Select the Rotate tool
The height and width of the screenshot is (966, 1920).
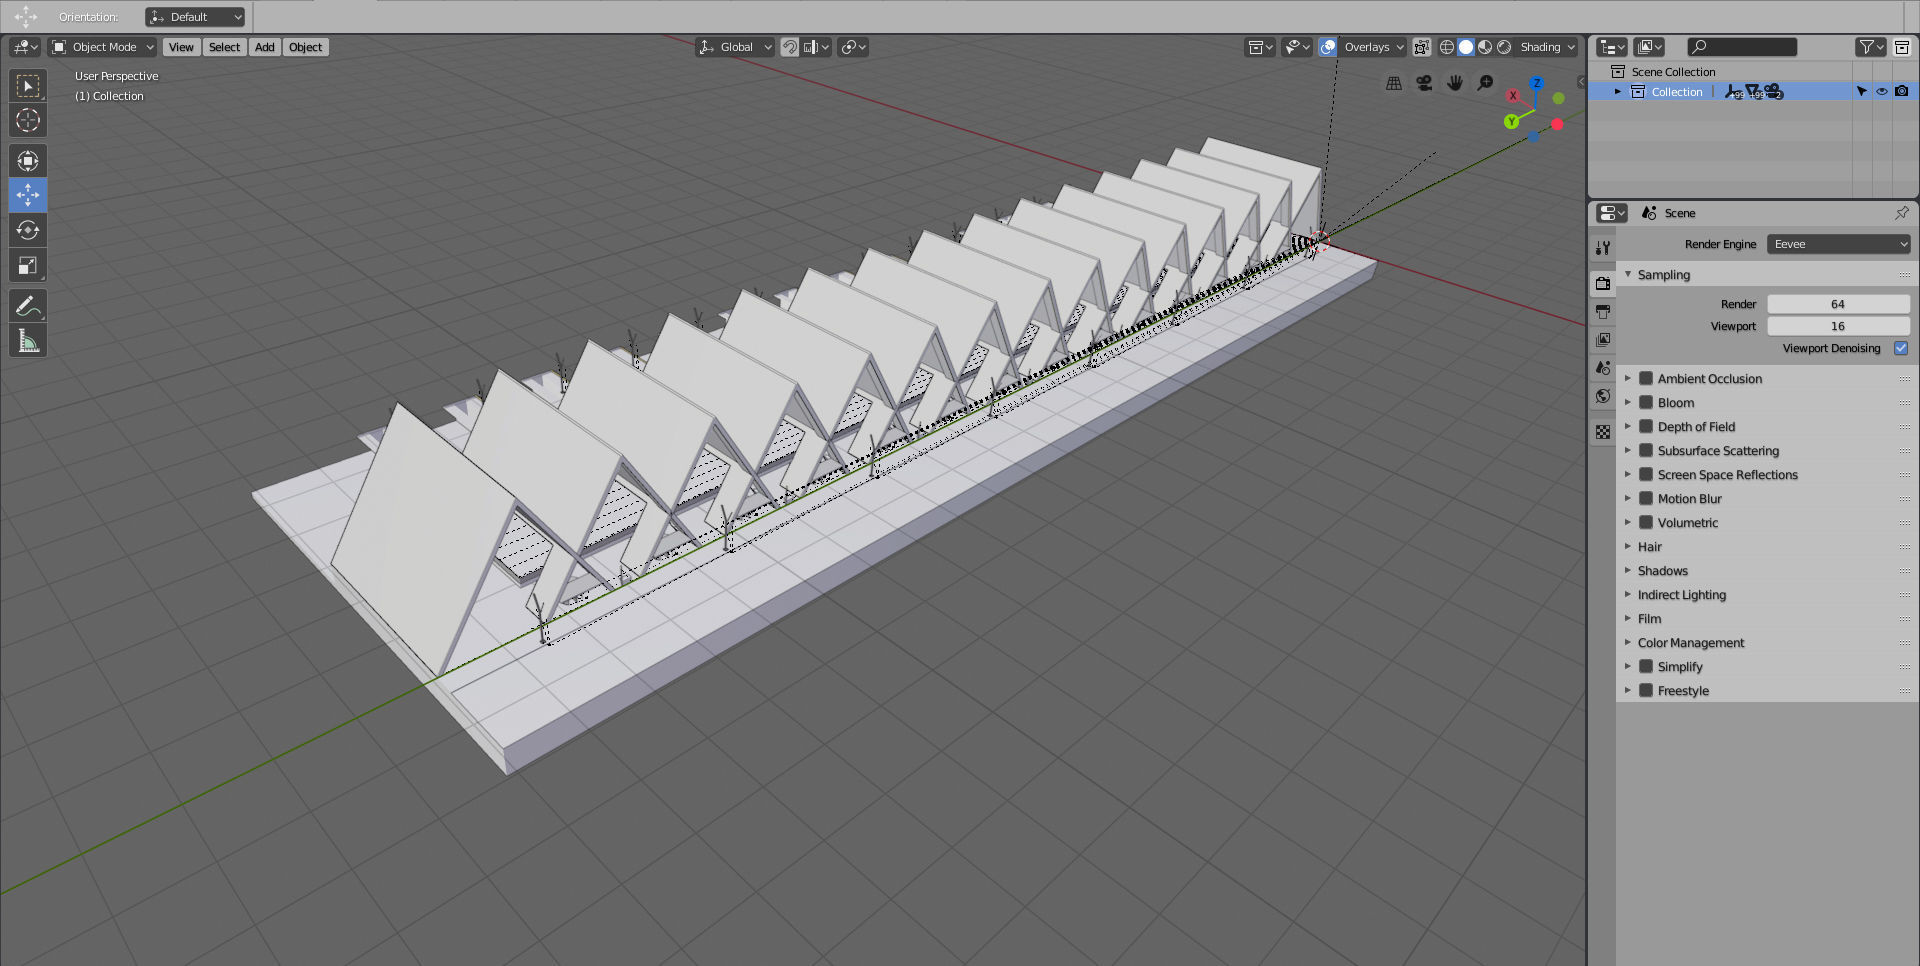28,230
